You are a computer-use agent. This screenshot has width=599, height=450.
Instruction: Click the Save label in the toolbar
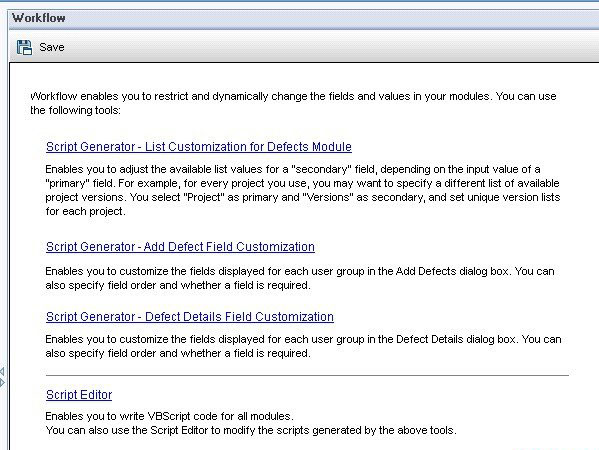52,47
